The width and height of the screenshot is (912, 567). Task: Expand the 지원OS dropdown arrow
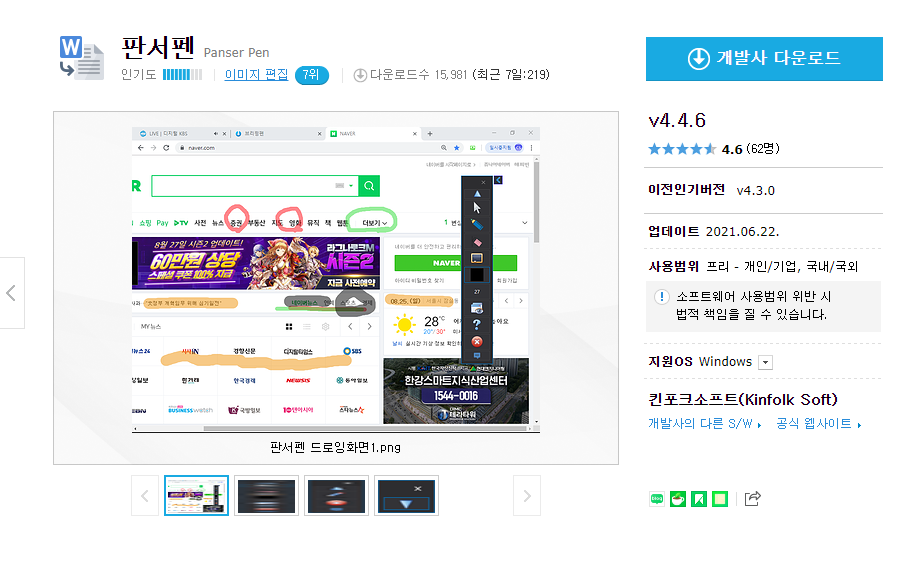765,362
